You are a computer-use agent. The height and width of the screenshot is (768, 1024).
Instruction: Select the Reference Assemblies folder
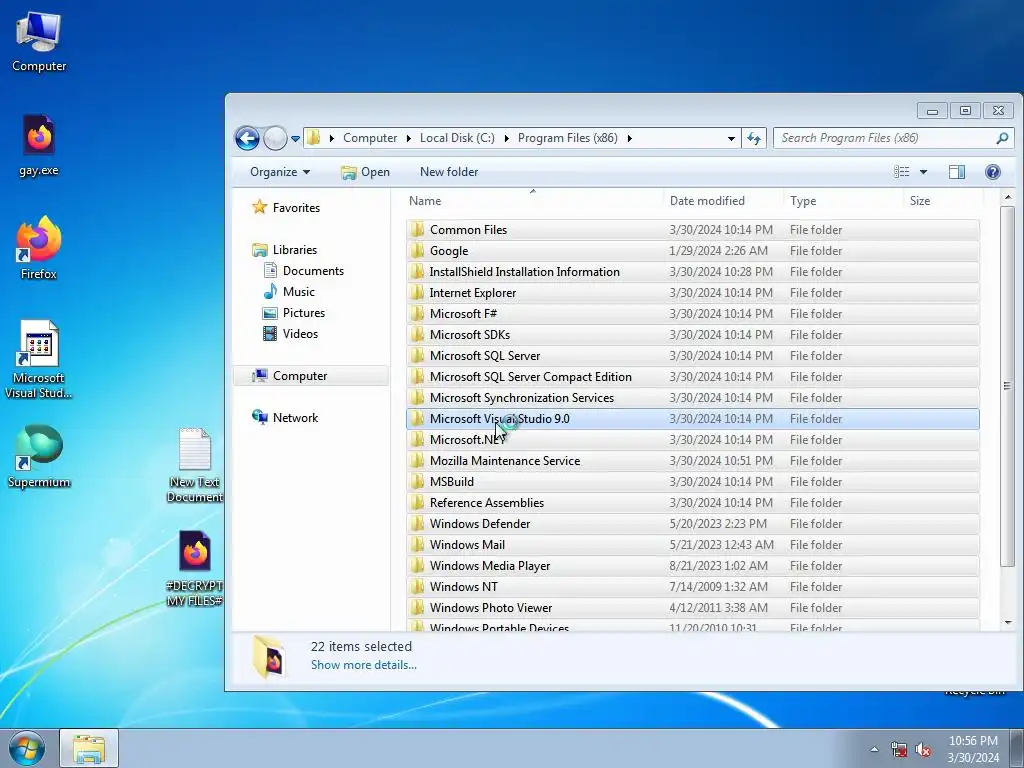click(692, 503)
